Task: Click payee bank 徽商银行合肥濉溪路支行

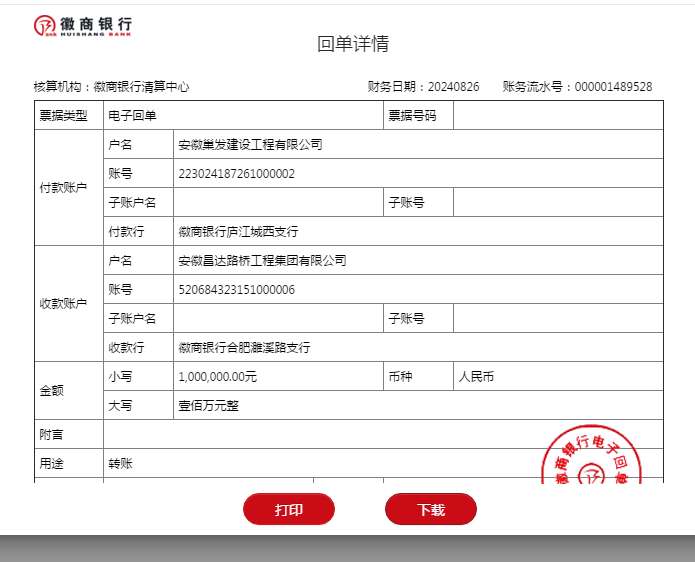Action: pyautogui.click(x=244, y=348)
